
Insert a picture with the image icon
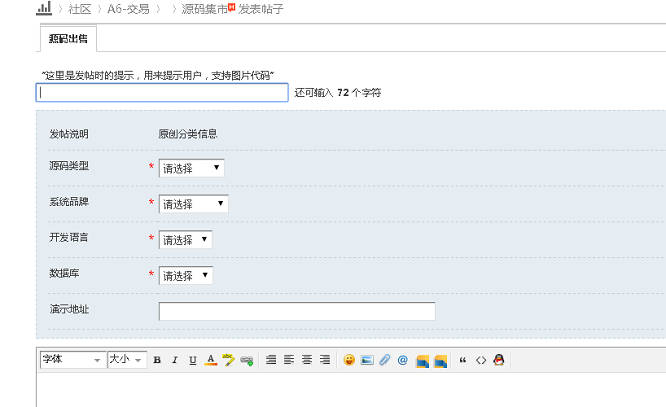point(367,360)
